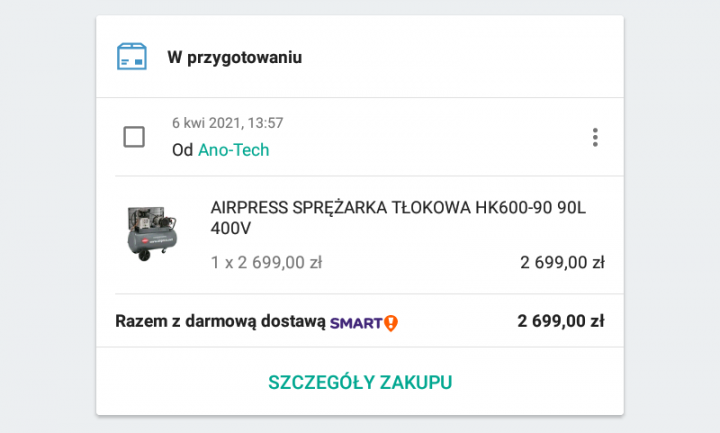
Task: Click the '400V' second line of product title
Action: [230, 229]
